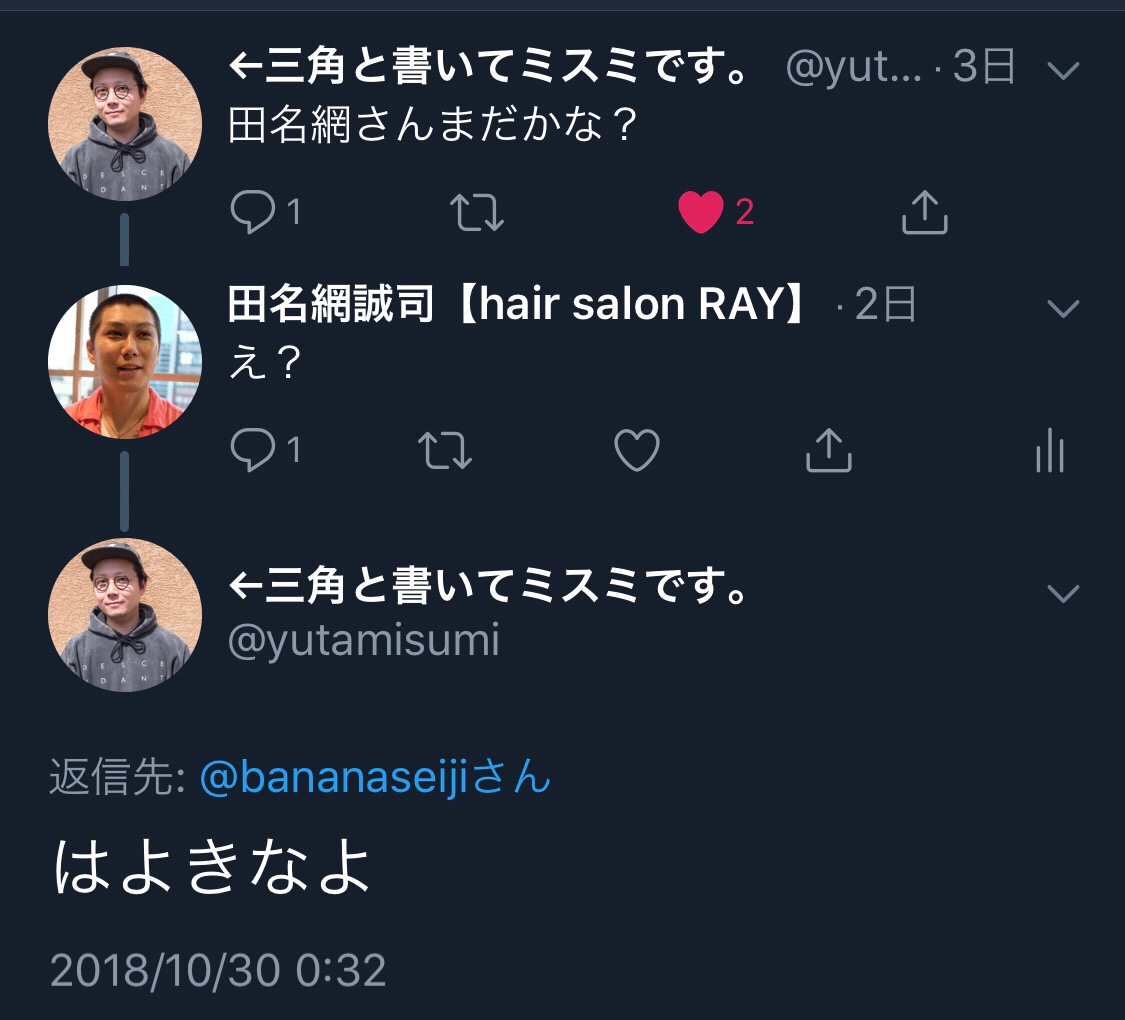Retweet the 田名網さんまだかな？ tweet

(x=477, y=213)
